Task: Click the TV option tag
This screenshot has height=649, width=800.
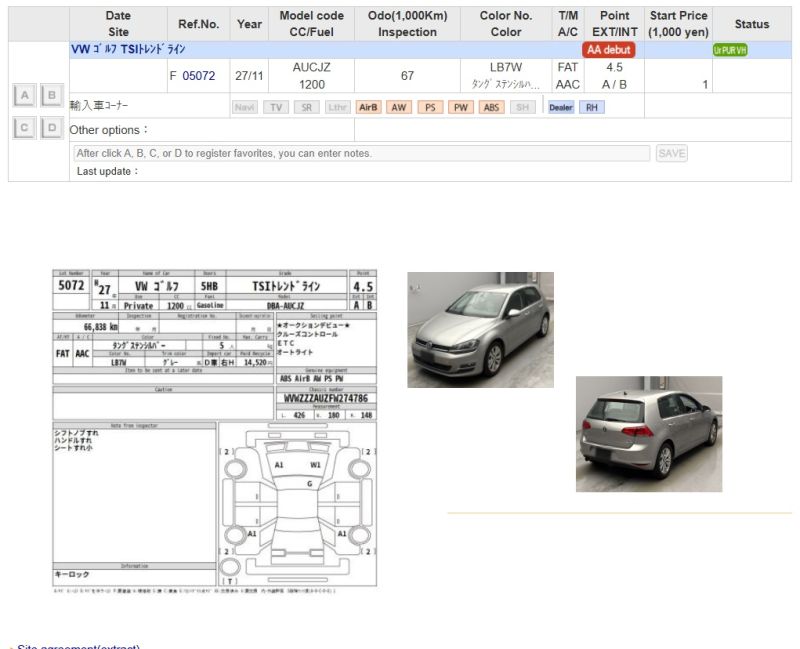Action: pos(276,107)
